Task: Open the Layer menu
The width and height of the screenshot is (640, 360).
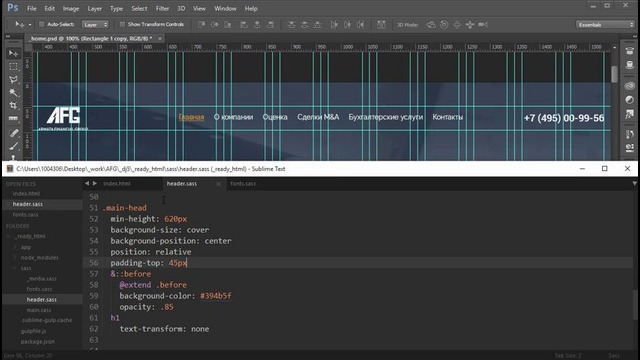Action: [95, 8]
